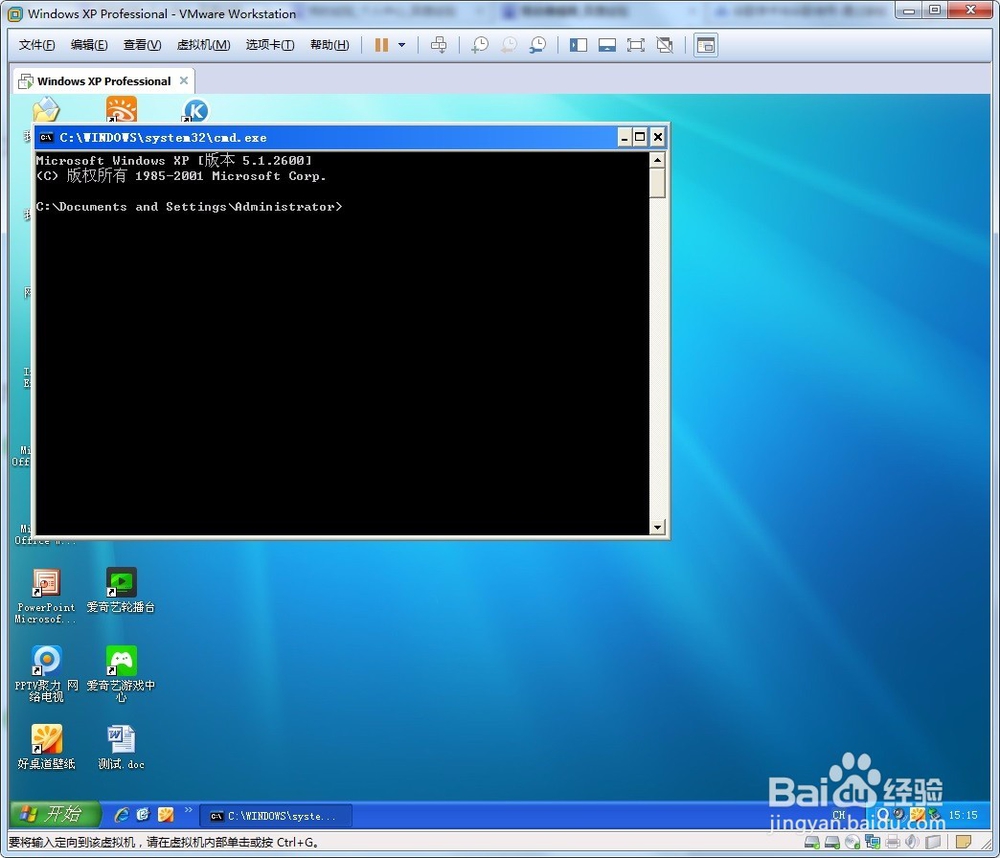Maximize the cmd.exe window
1000x858 pixels.
[640, 137]
